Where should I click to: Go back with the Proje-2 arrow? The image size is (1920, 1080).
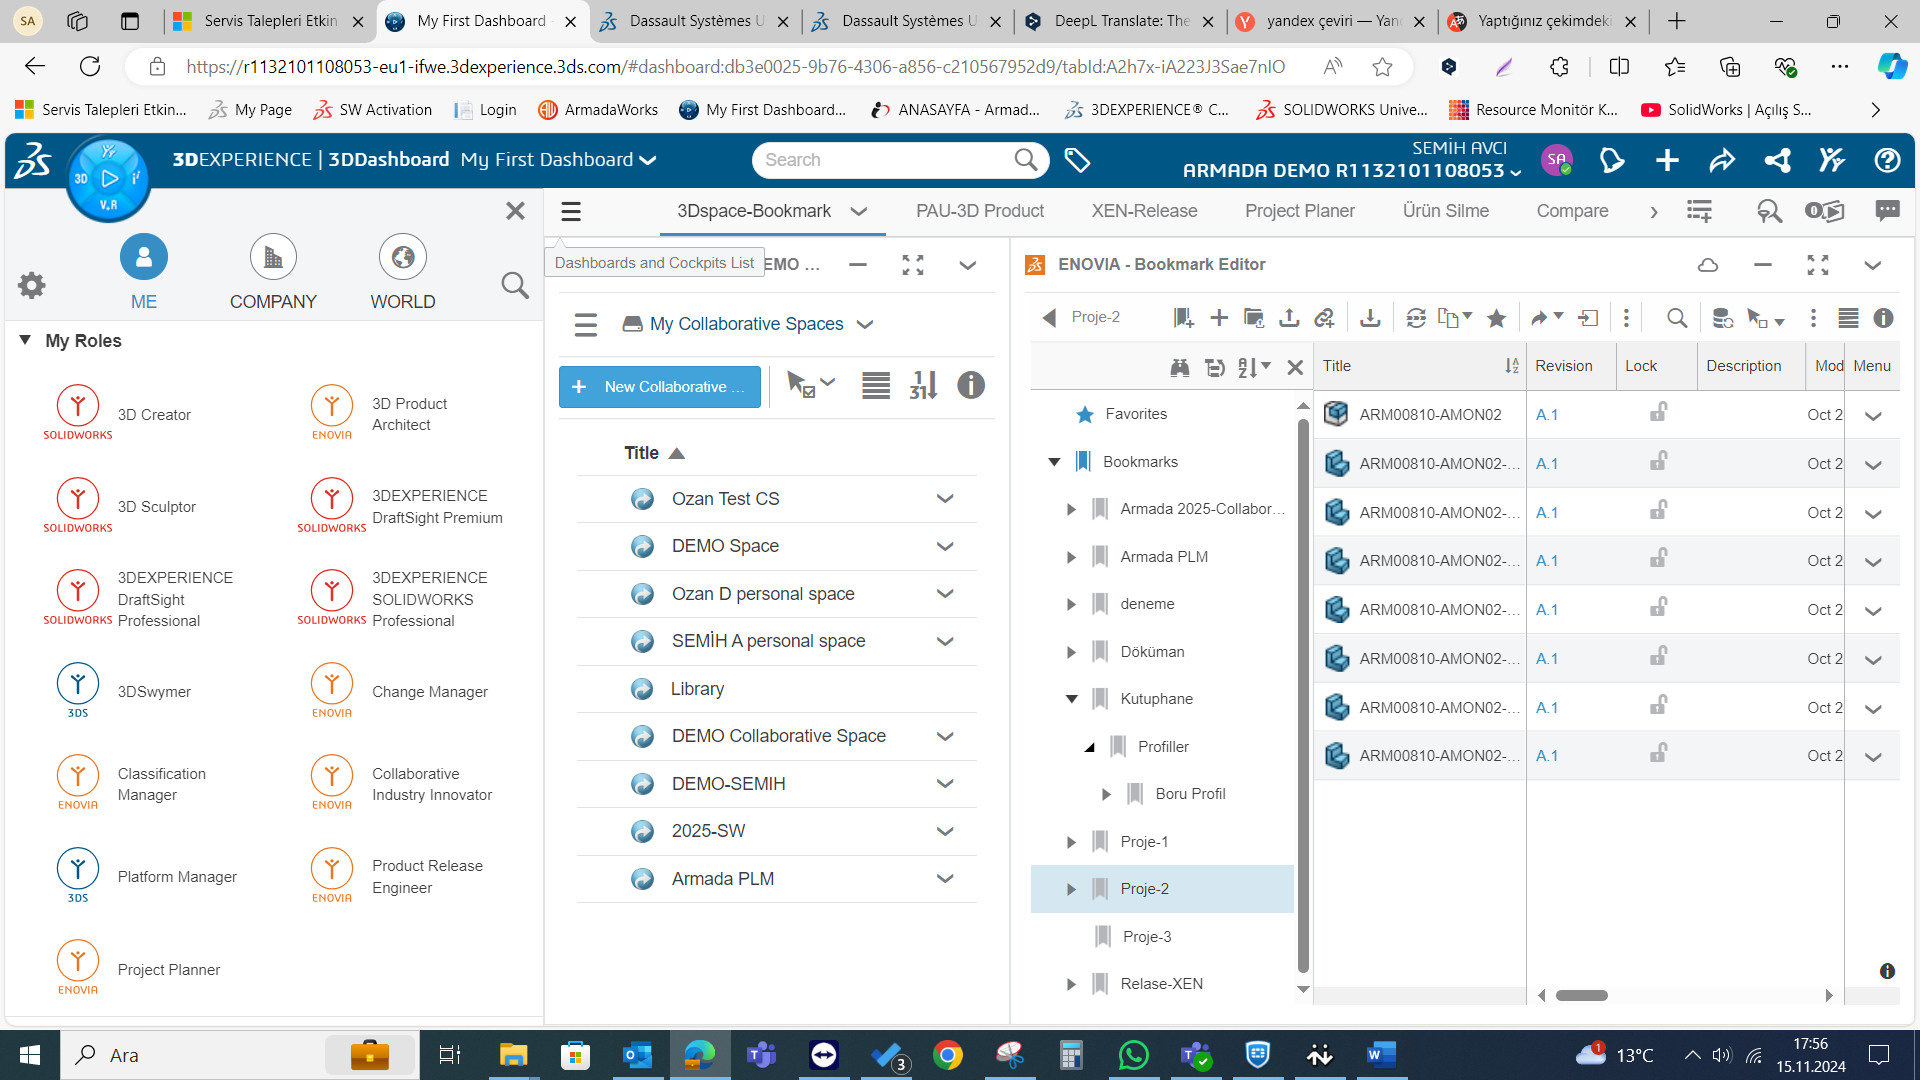(x=1049, y=318)
